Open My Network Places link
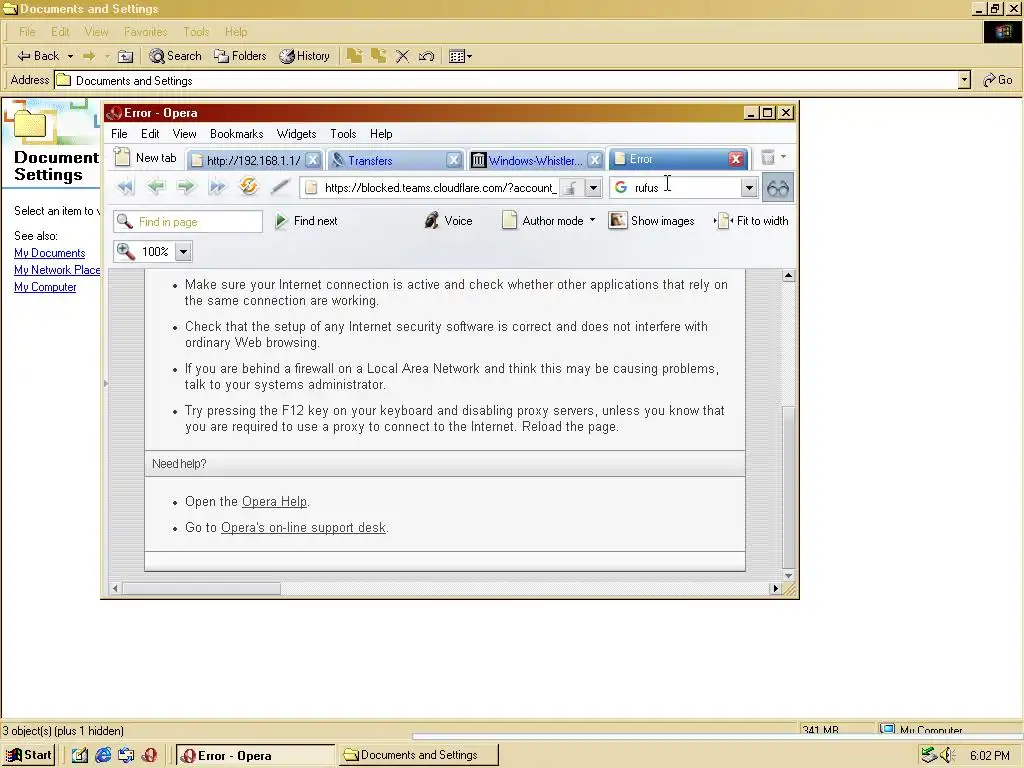Screen dimensions: 1024x768 [57, 270]
